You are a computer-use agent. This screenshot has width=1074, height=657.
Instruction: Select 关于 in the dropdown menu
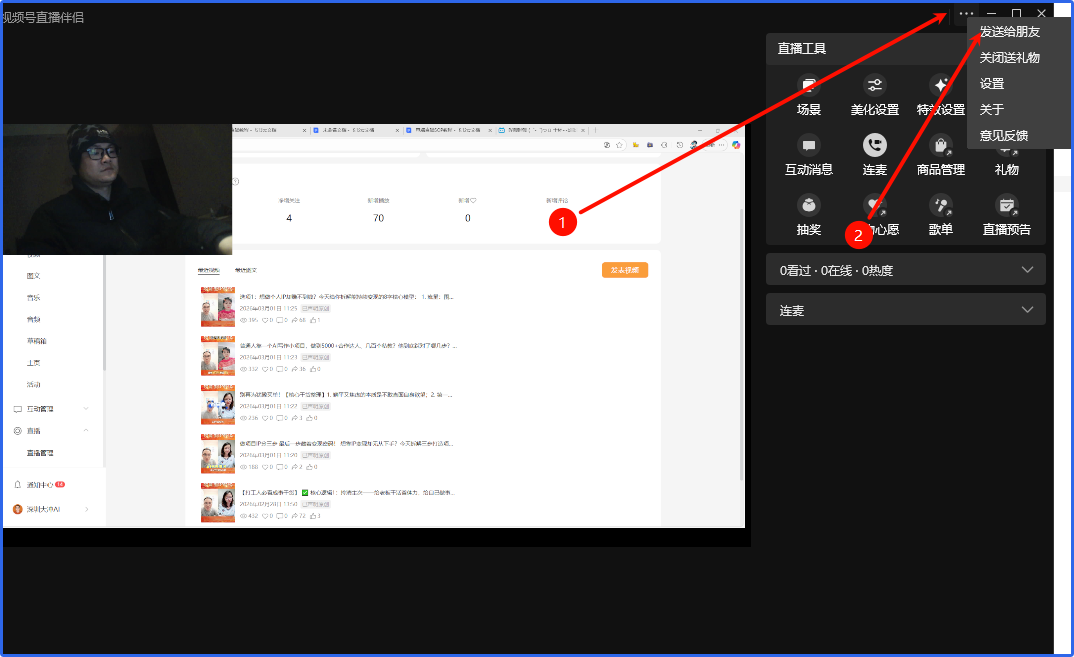[x=991, y=110]
